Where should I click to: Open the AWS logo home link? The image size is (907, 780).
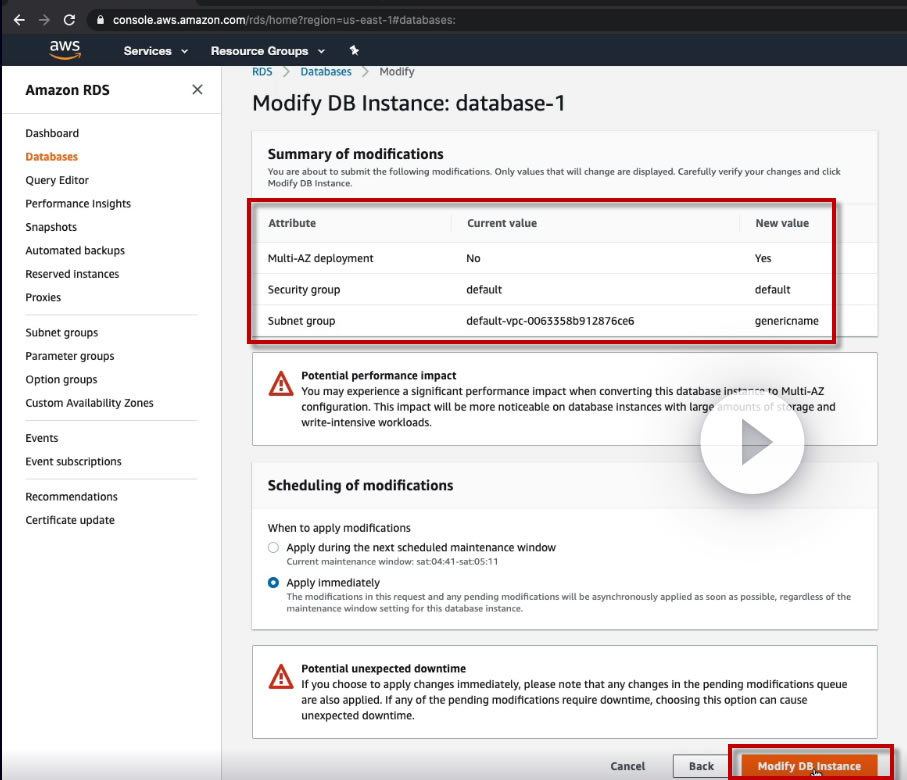click(65, 50)
